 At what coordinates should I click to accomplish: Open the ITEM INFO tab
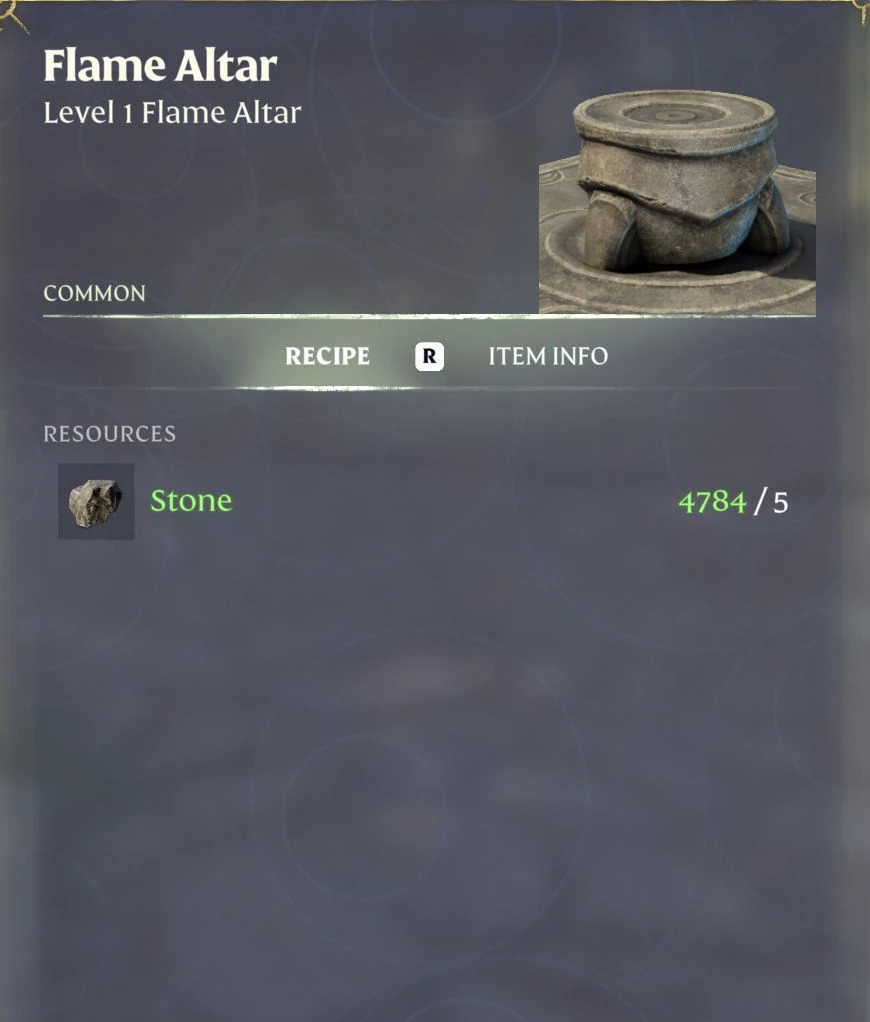tap(548, 356)
